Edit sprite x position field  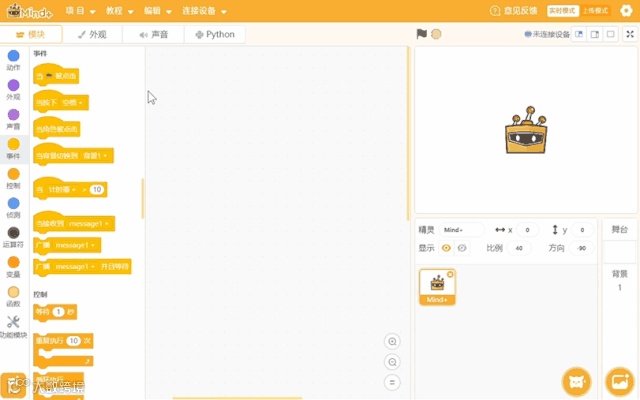pyautogui.click(x=527, y=230)
